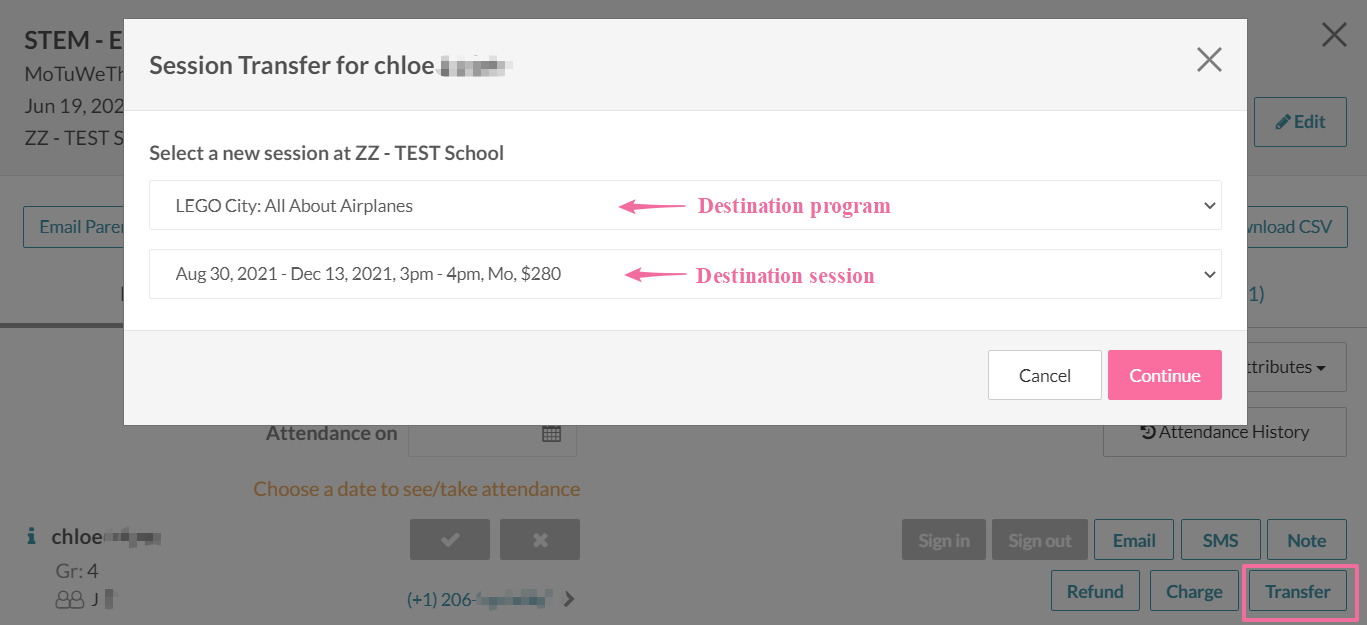Image resolution: width=1367 pixels, height=625 pixels.
Task: Close the Session Transfer dialog
Action: click(x=1209, y=60)
